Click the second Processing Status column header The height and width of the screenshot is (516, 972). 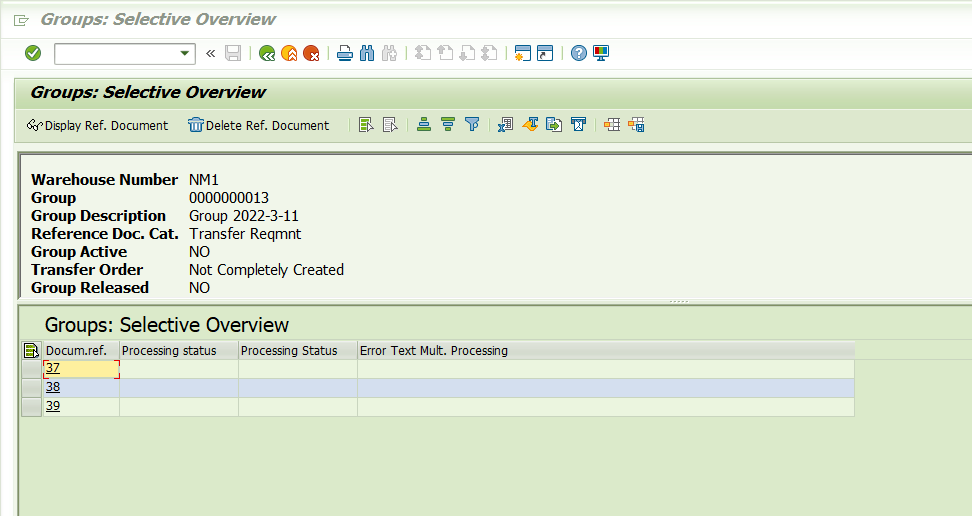click(298, 350)
